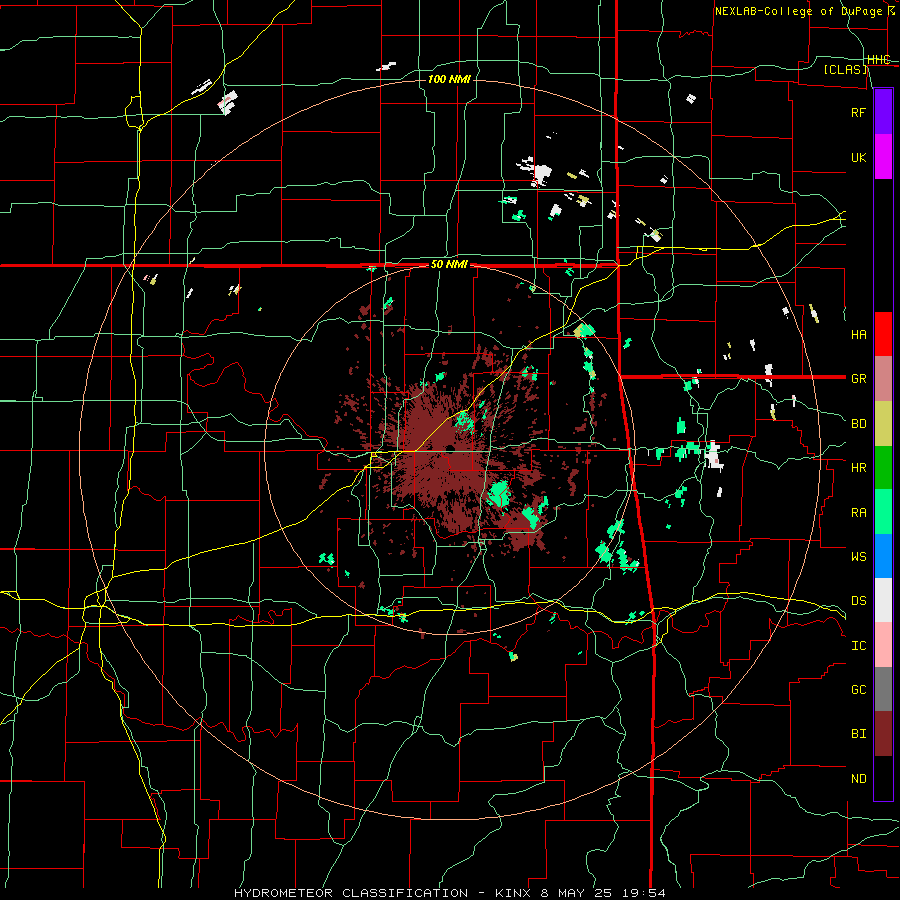Viewport: 900px width, 900px height.
Task: Click the GR pinkish legend swatch
Action: (x=883, y=379)
